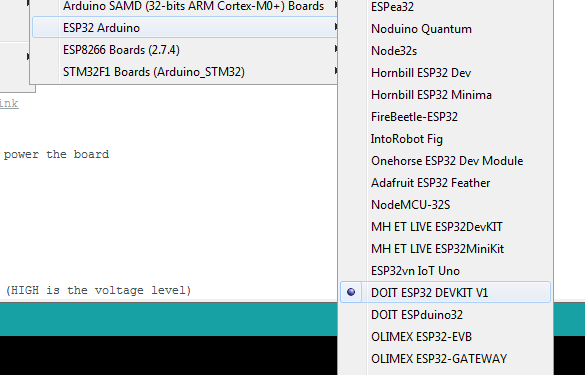Select the Noduino Quantum board

[445, 29]
